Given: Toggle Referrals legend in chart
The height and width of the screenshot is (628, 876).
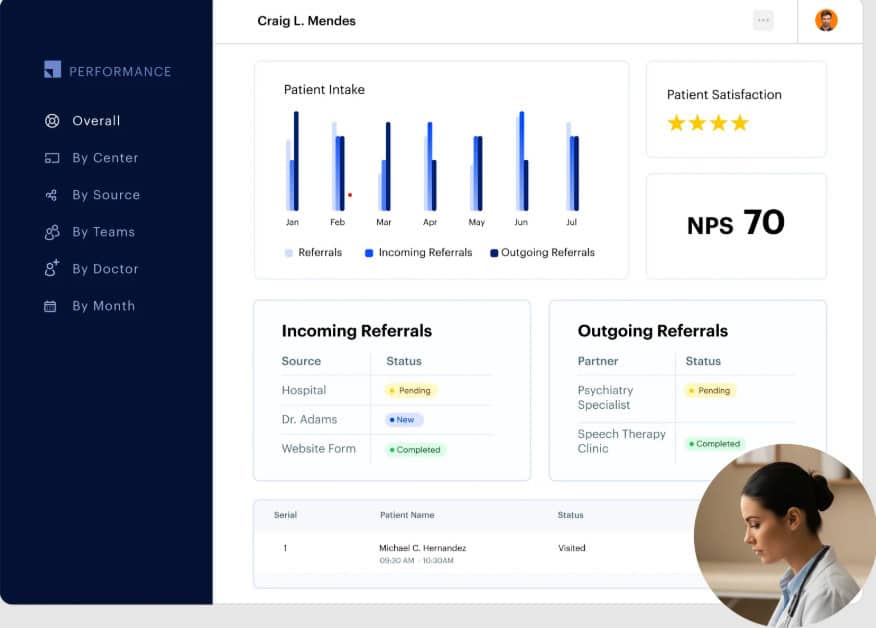Looking at the screenshot, I should coord(313,253).
